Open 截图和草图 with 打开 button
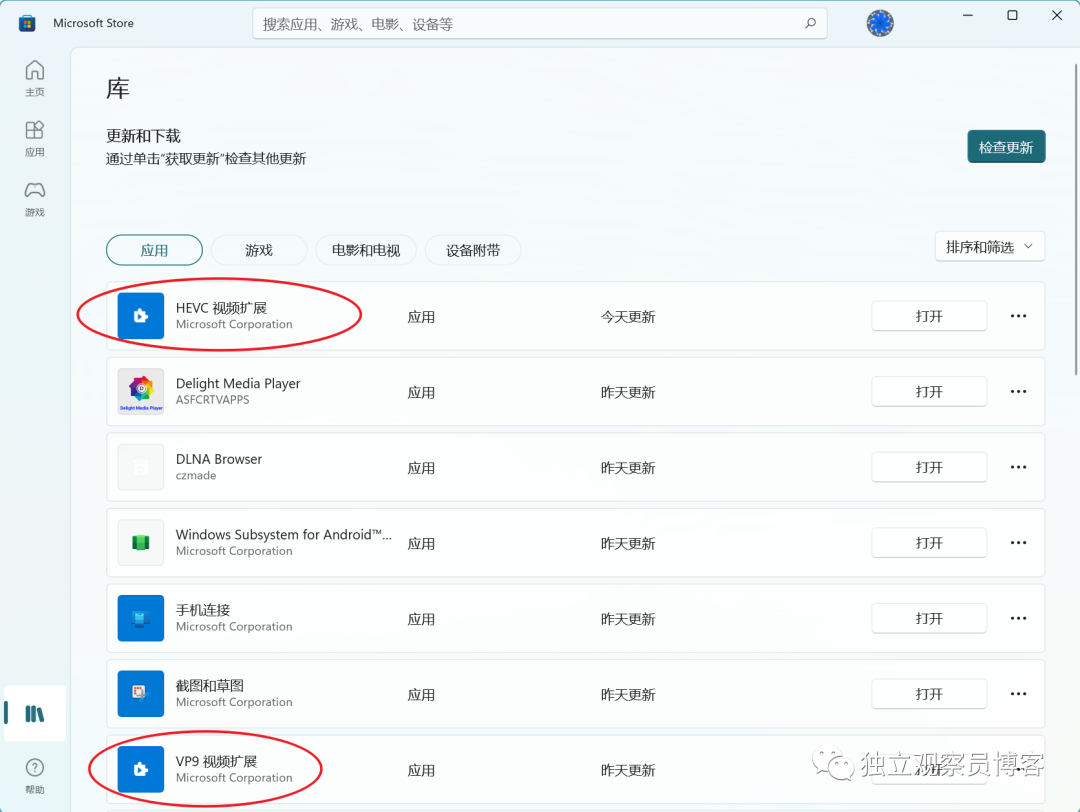Image resolution: width=1080 pixels, height=812 pixels. pos(929,694)
